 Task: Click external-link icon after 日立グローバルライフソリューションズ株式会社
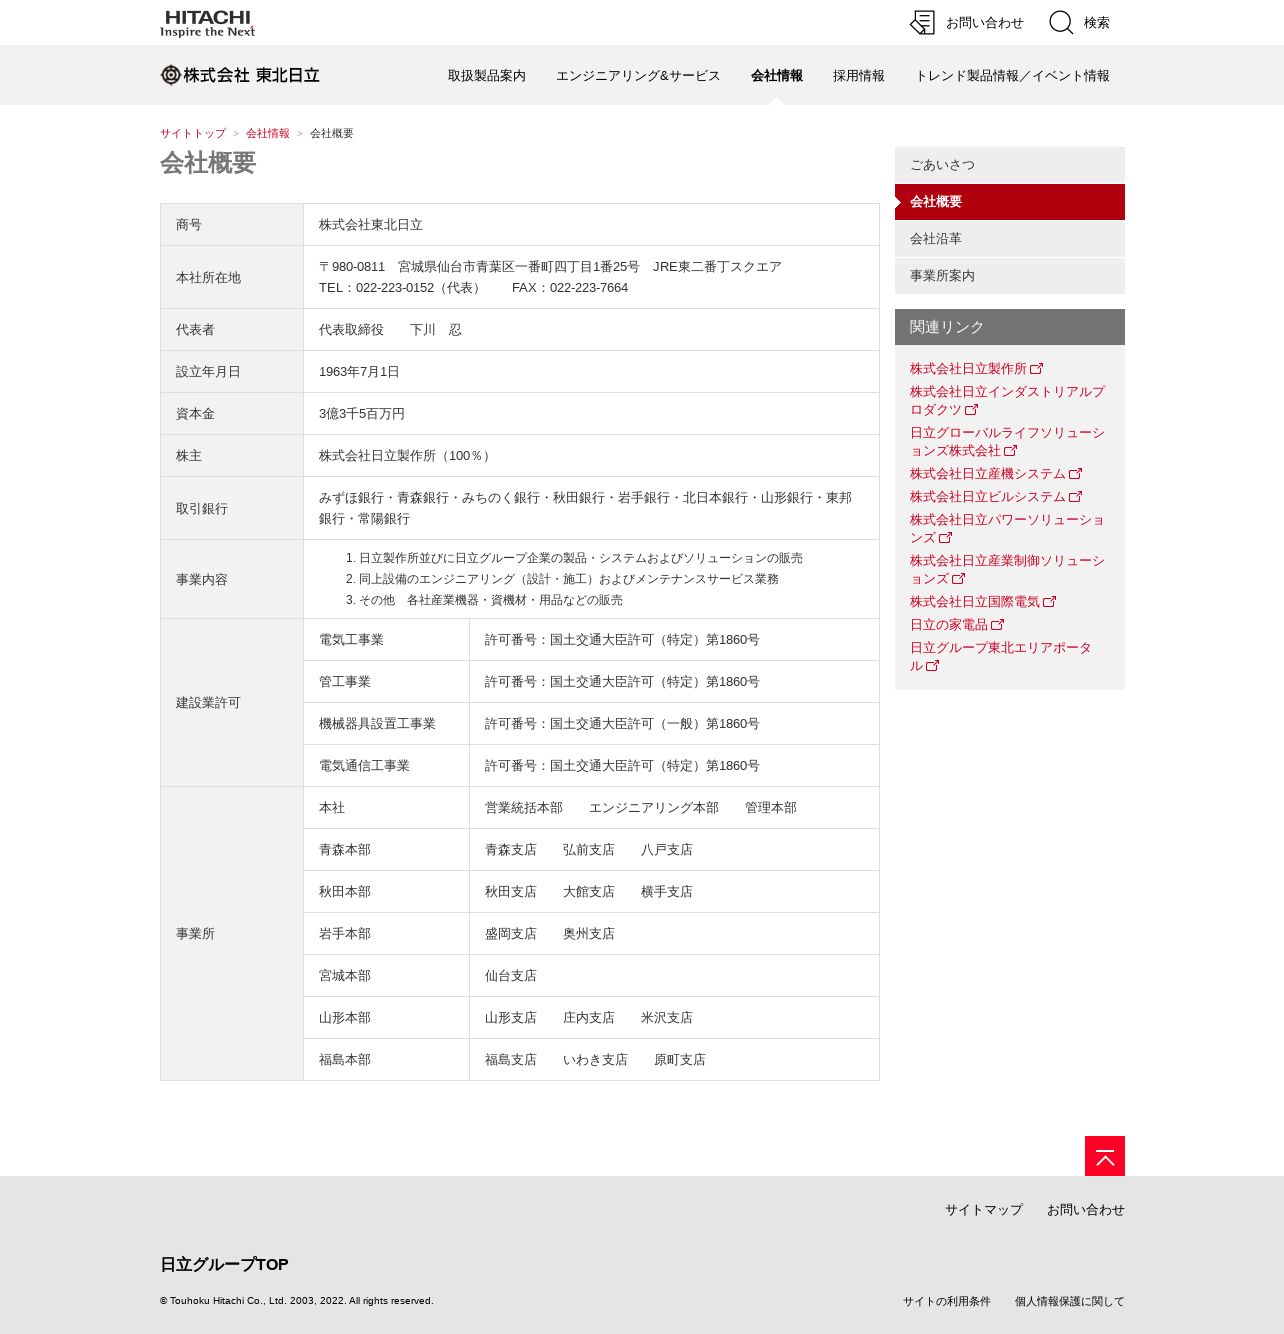coord(1011,451)
